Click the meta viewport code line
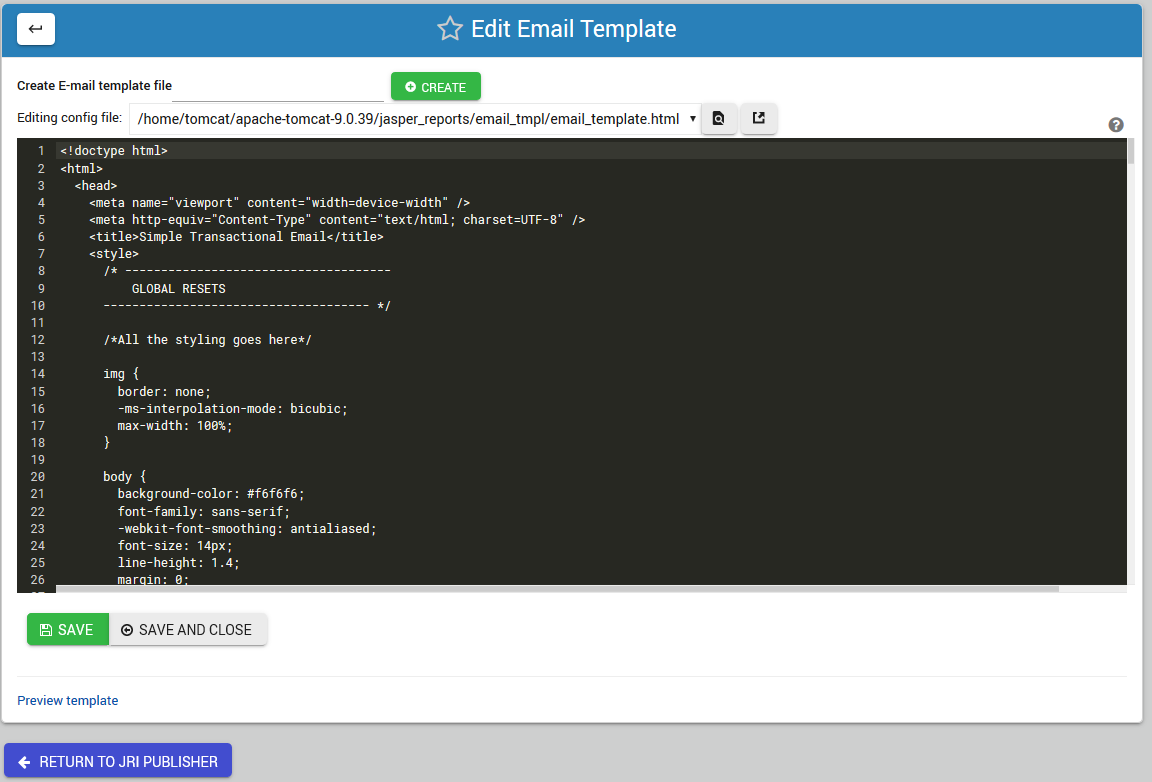The height and width of the screenshot is (782, 1152). [279, 203]
